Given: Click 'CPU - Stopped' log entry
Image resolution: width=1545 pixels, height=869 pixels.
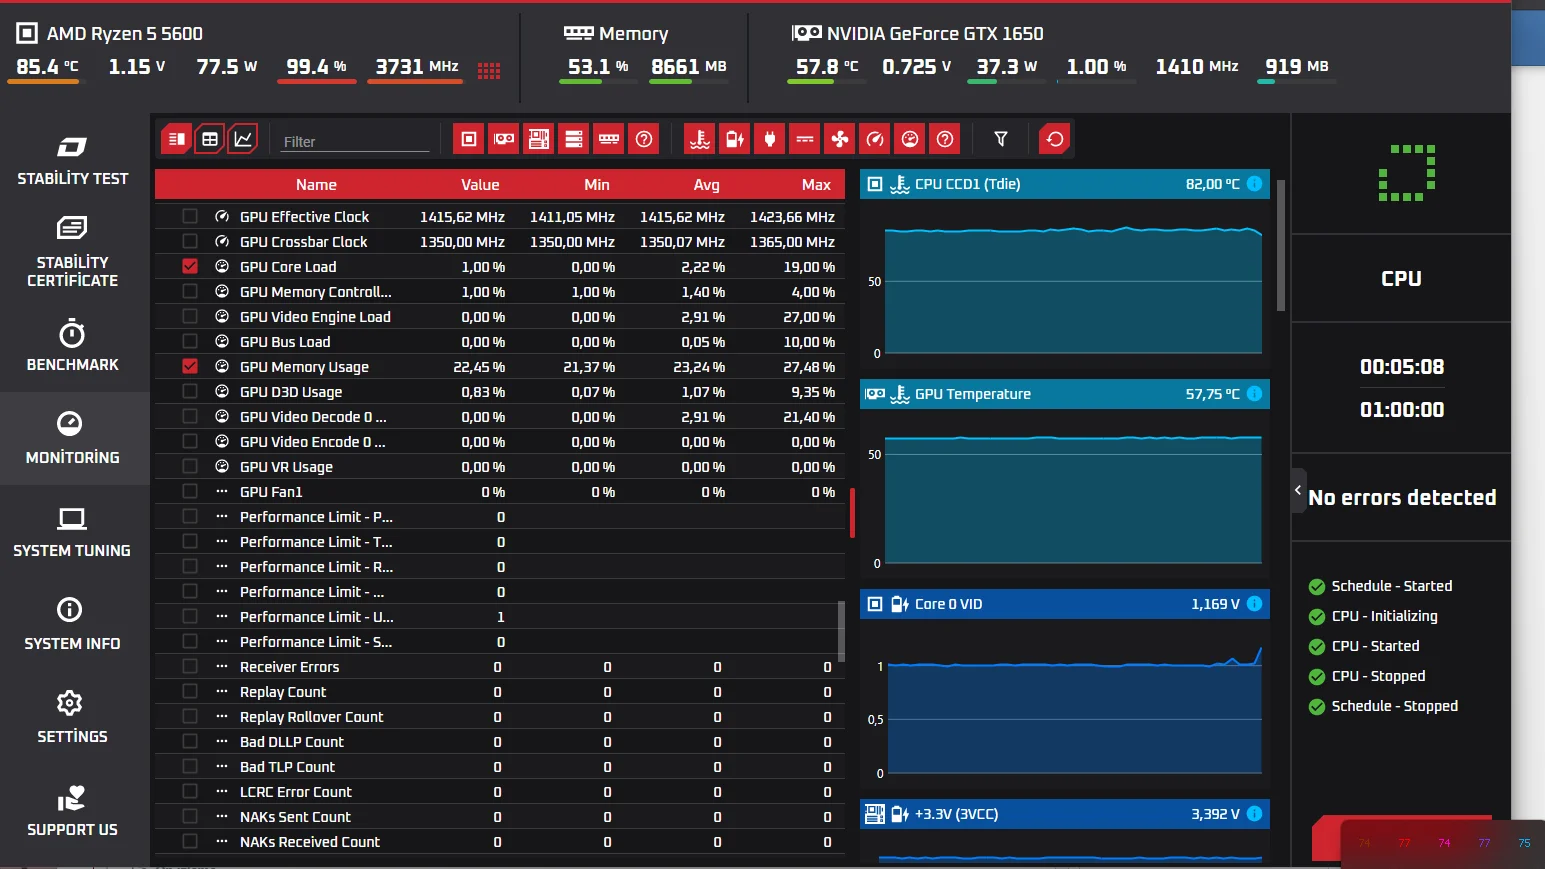Looking at the screenshot, I should (1378, 676).
